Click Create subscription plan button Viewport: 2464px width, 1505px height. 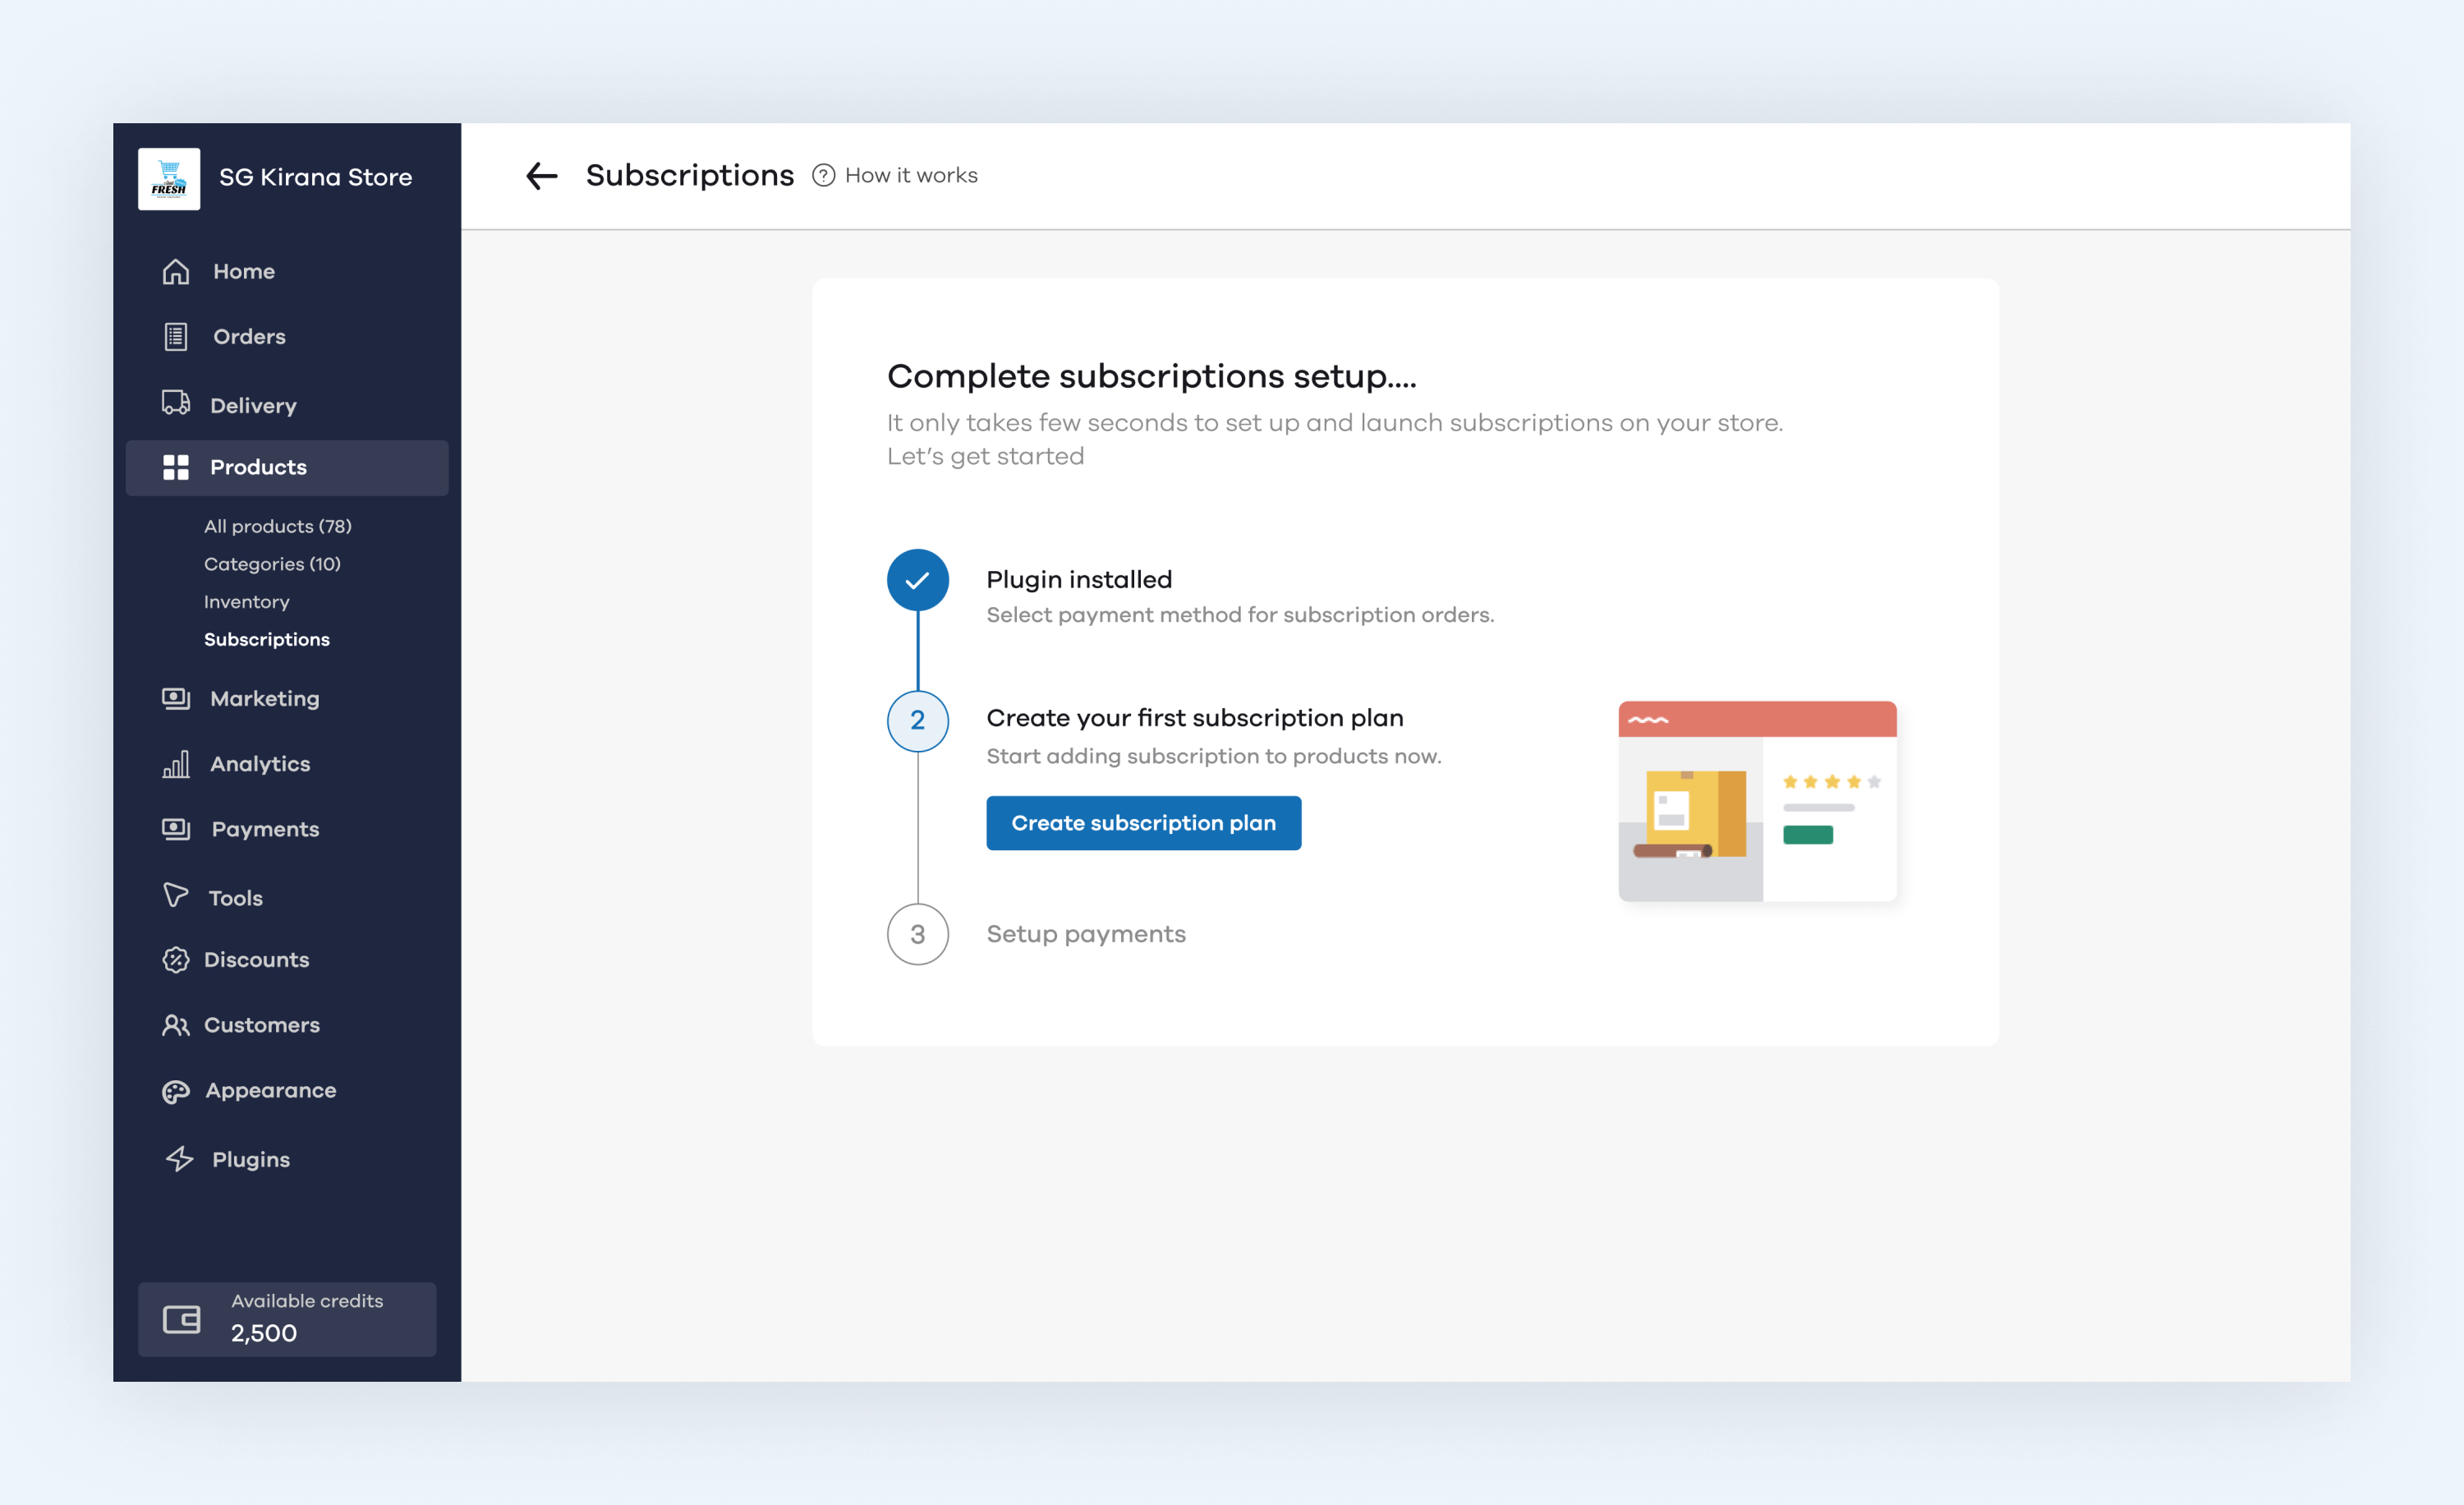pos(1144,823)
